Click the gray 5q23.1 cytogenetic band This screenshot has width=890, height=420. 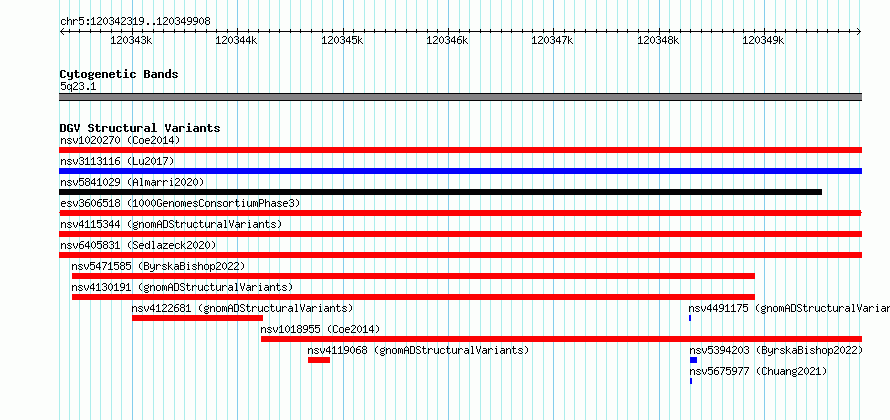[460, 97]
